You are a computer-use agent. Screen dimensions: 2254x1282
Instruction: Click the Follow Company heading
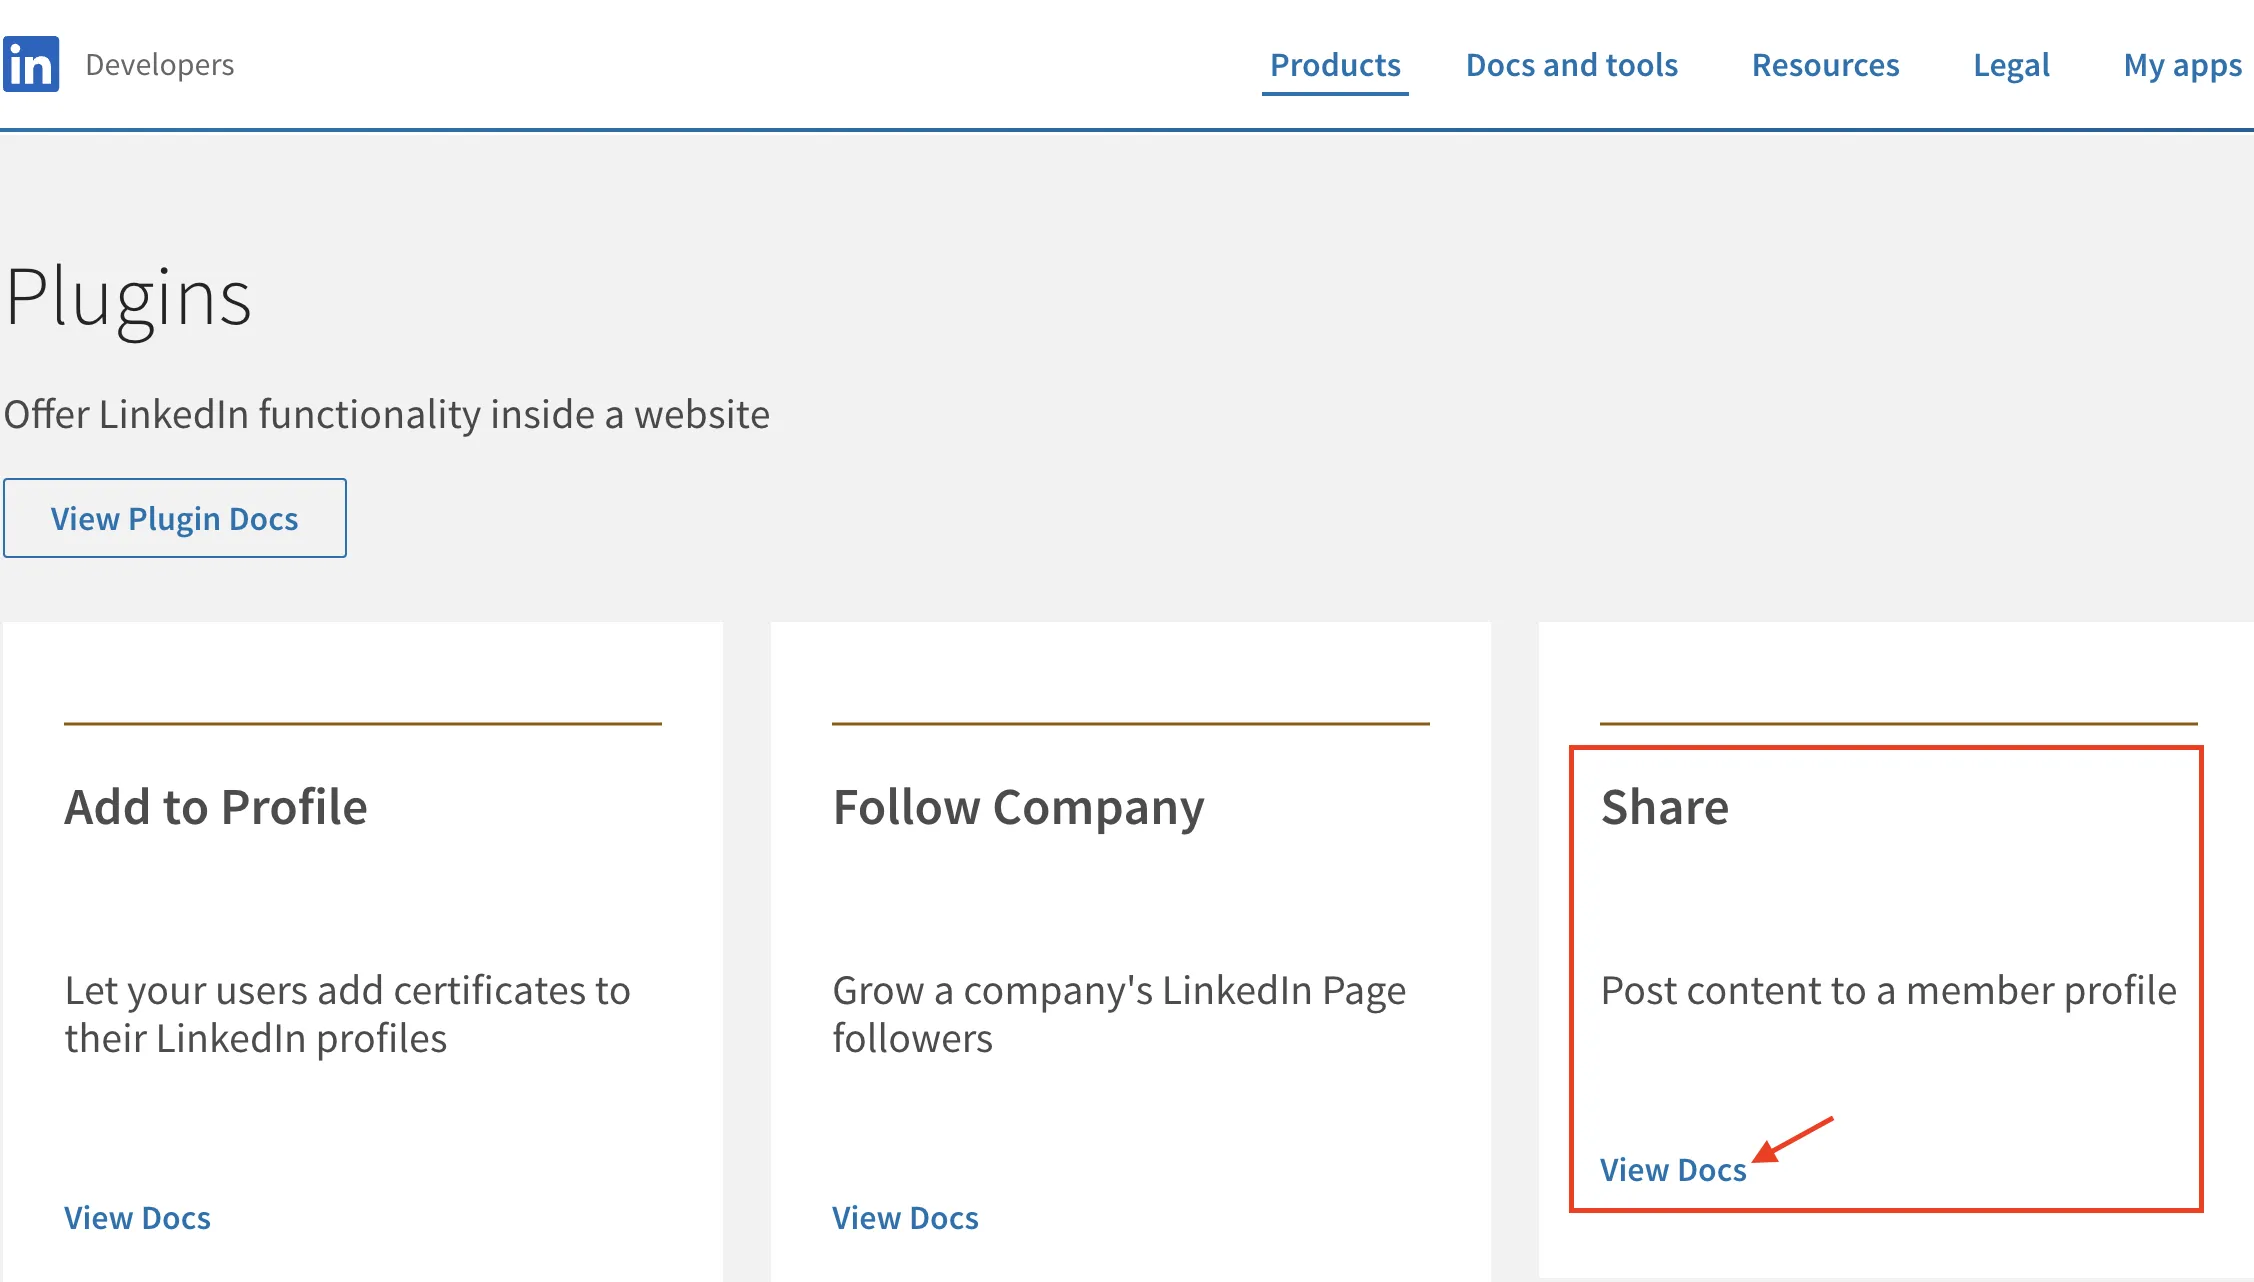coord(1017,807)
